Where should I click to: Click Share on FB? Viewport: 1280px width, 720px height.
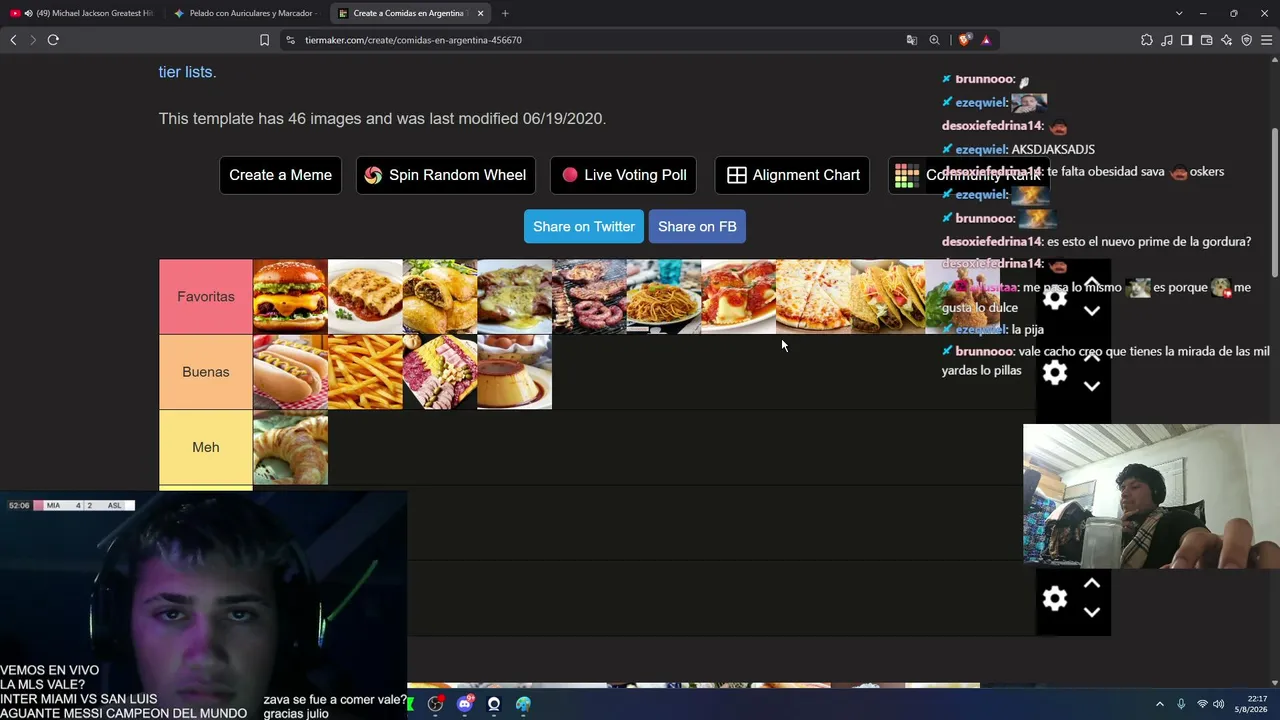click(697, 226)
